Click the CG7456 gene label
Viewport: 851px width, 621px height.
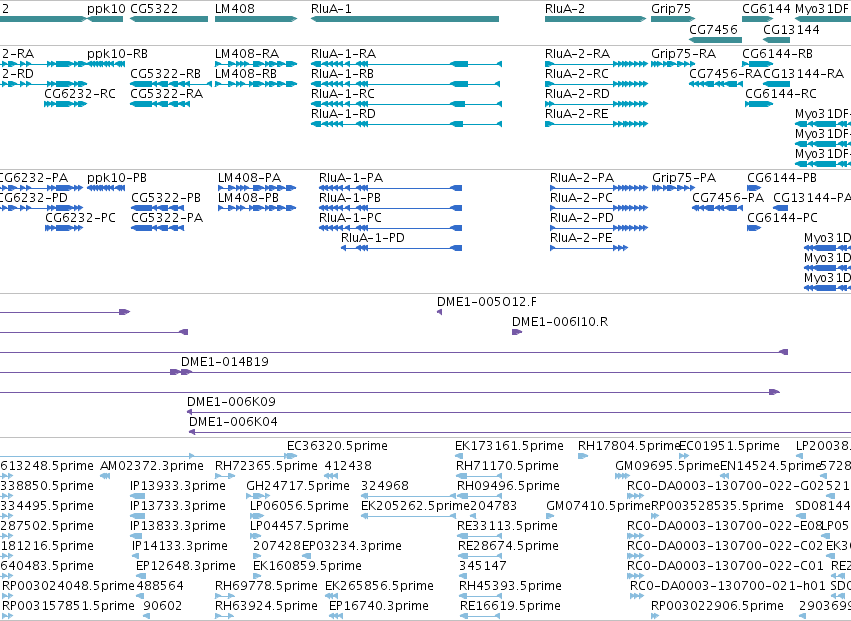[713, 29]
